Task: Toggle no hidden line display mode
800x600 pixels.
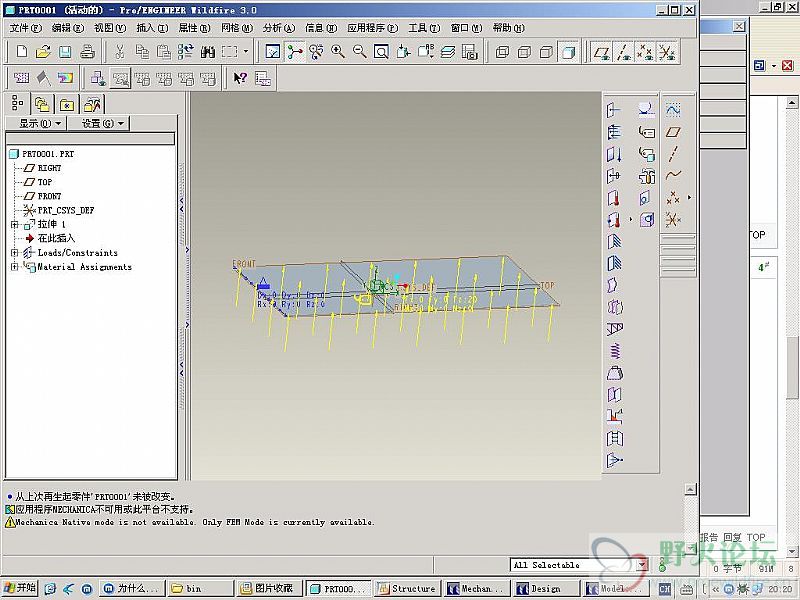Action: pos(546,52)
